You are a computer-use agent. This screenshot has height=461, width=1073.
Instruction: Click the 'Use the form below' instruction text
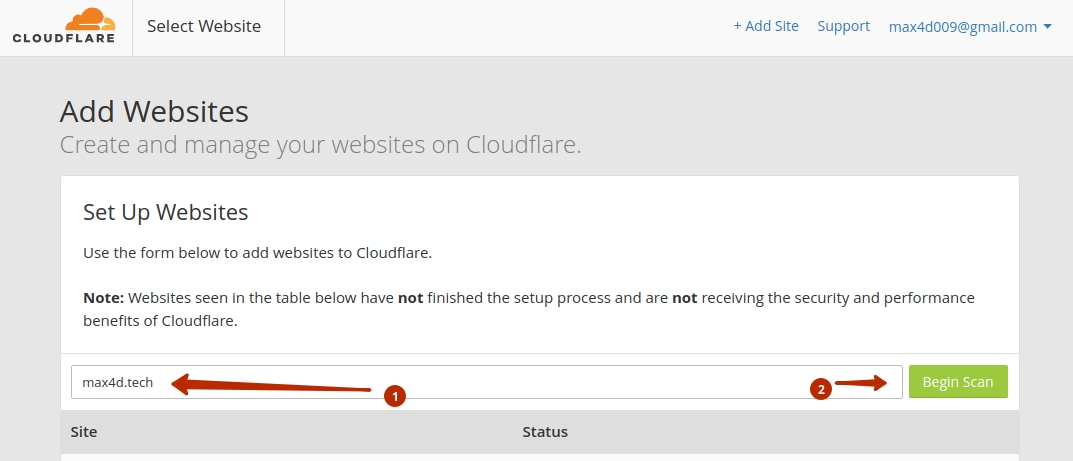(257, 253)
